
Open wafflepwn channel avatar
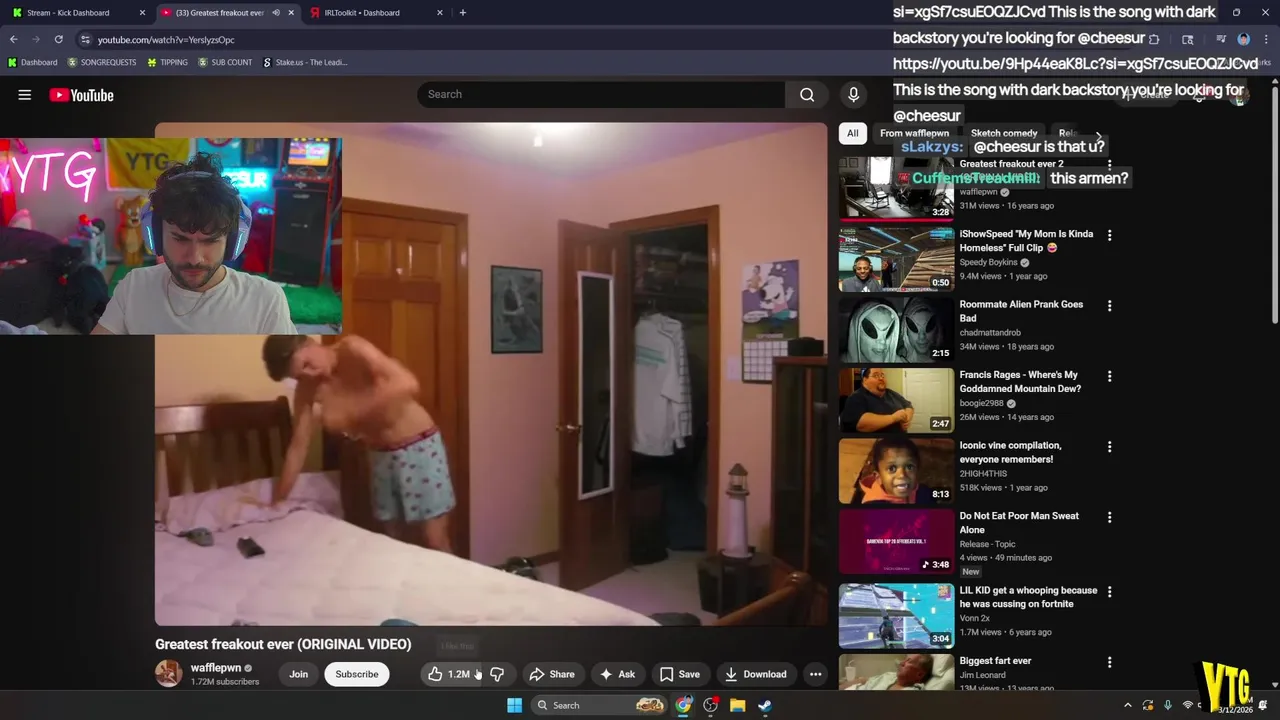[169, 673]
